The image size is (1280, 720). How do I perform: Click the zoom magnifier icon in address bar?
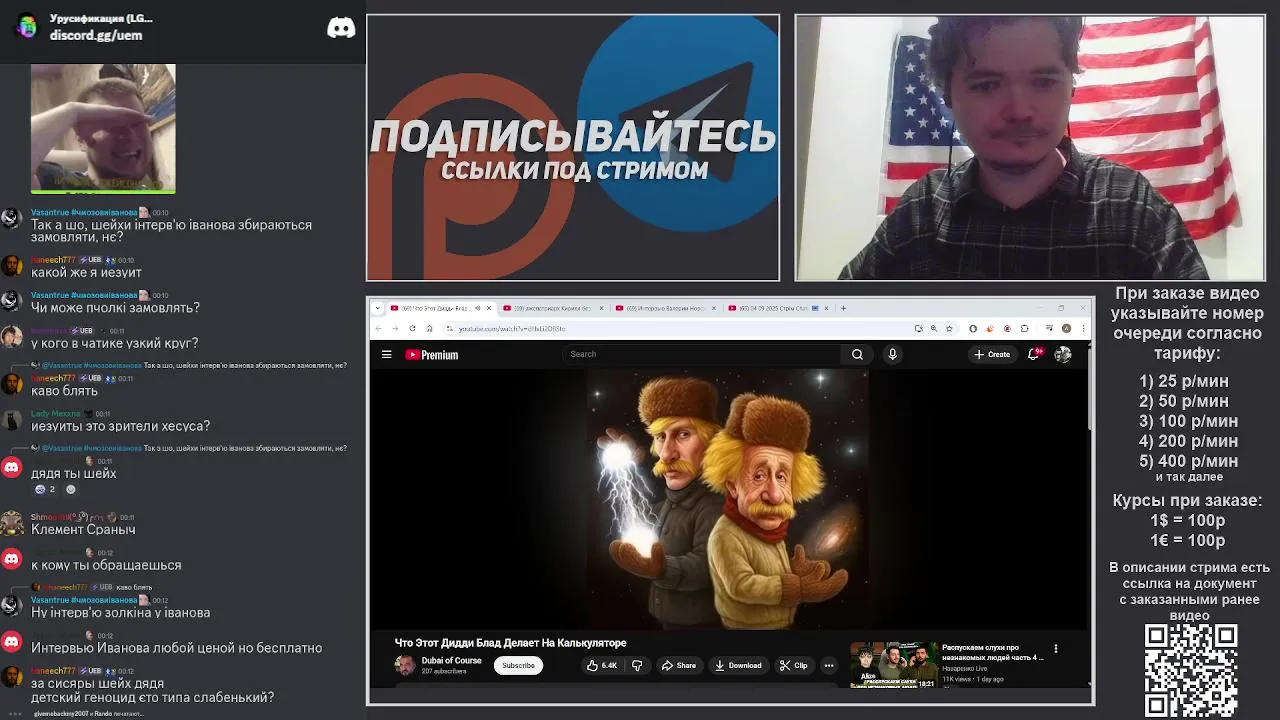point(934,328)
